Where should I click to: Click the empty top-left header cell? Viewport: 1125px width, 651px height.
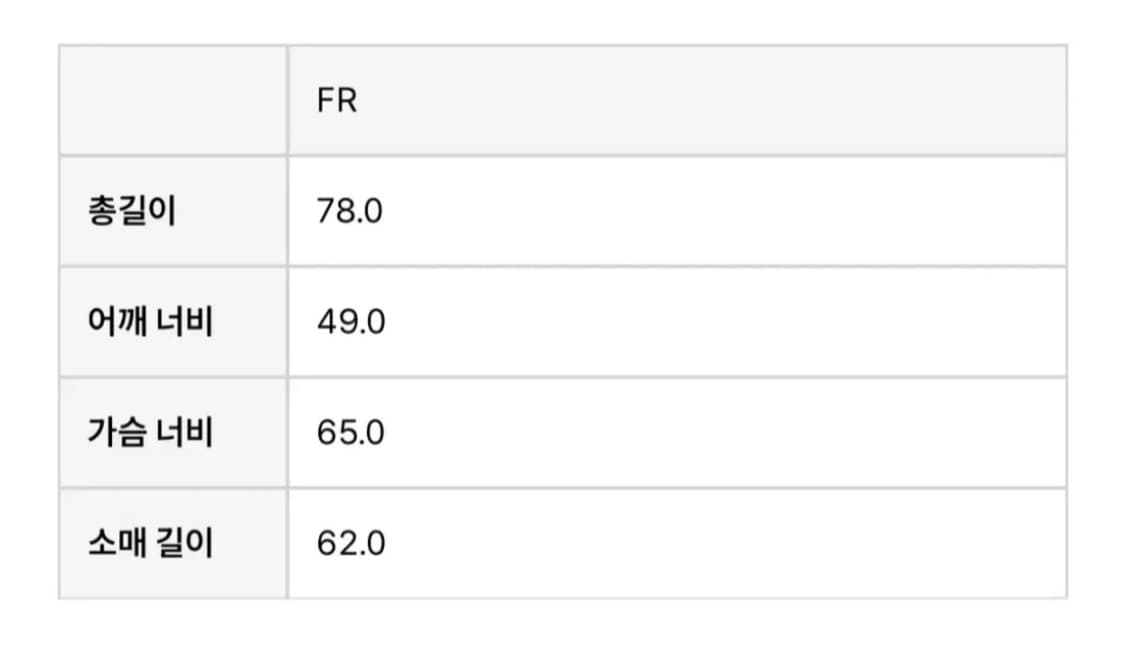[173, 101]
